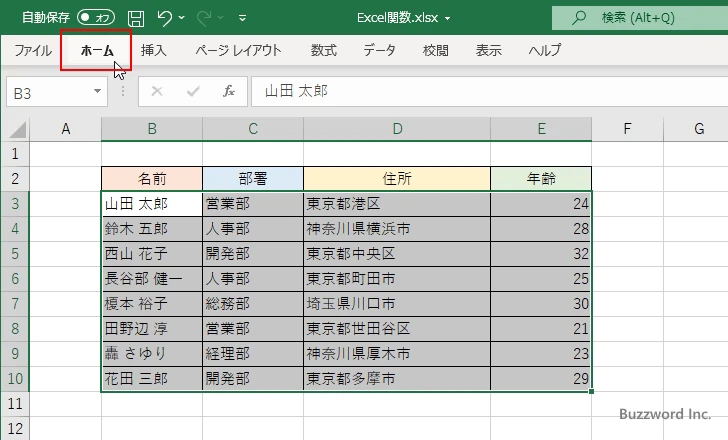Viewport: 728px width, 440px height.
Task: Select cell containing 榎本 裕子
Action: 152,304
